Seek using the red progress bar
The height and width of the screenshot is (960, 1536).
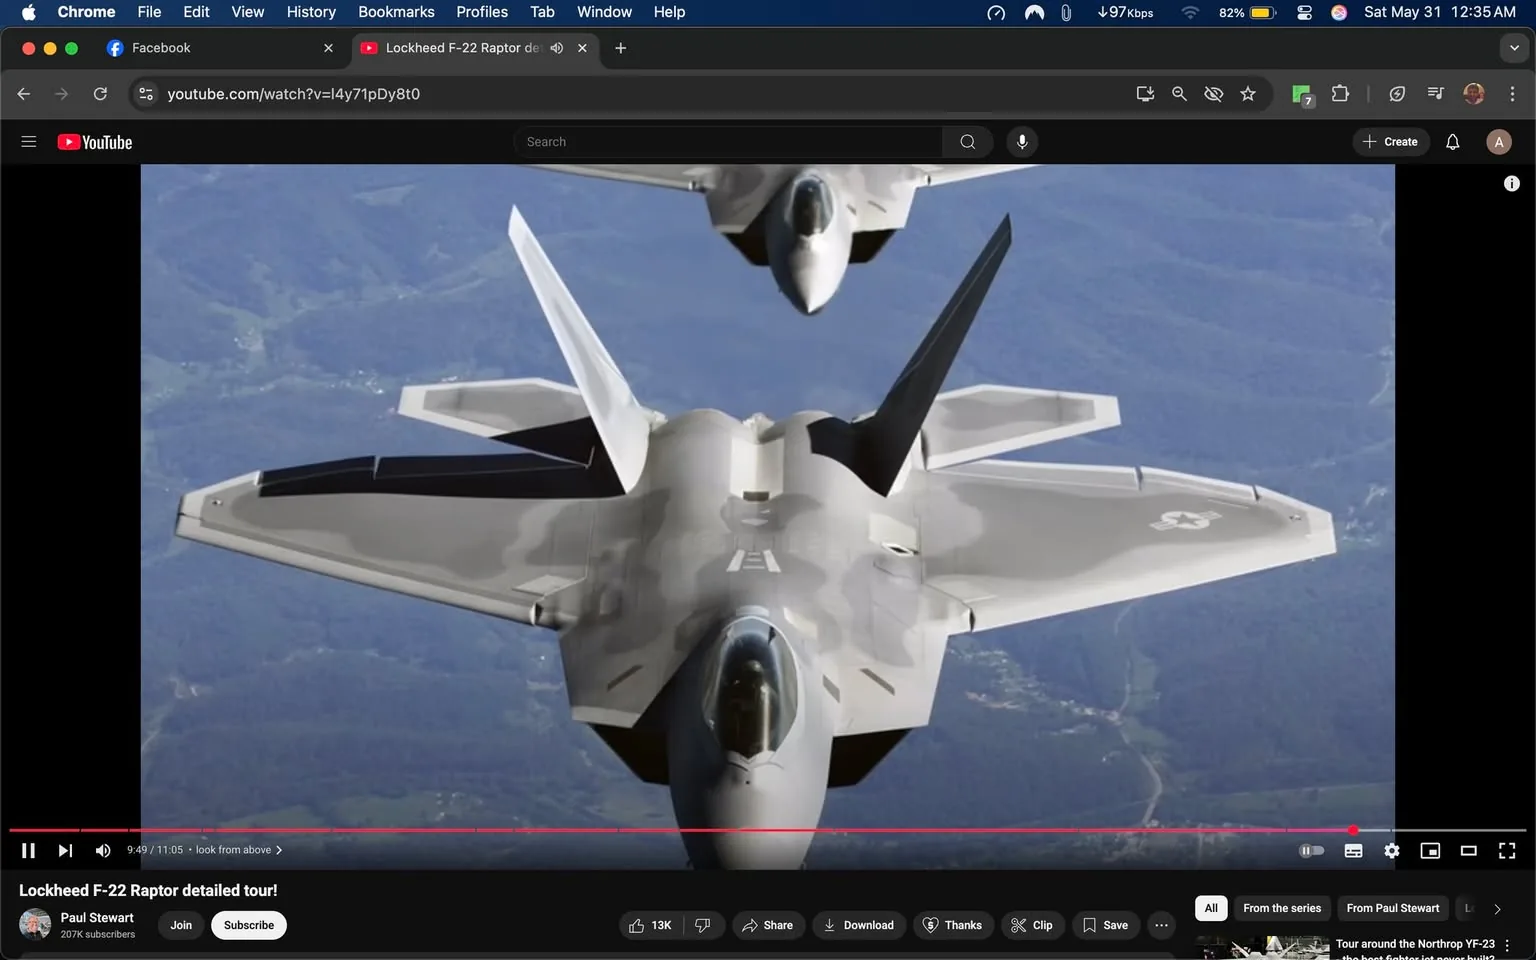click(x=700, y=830)
